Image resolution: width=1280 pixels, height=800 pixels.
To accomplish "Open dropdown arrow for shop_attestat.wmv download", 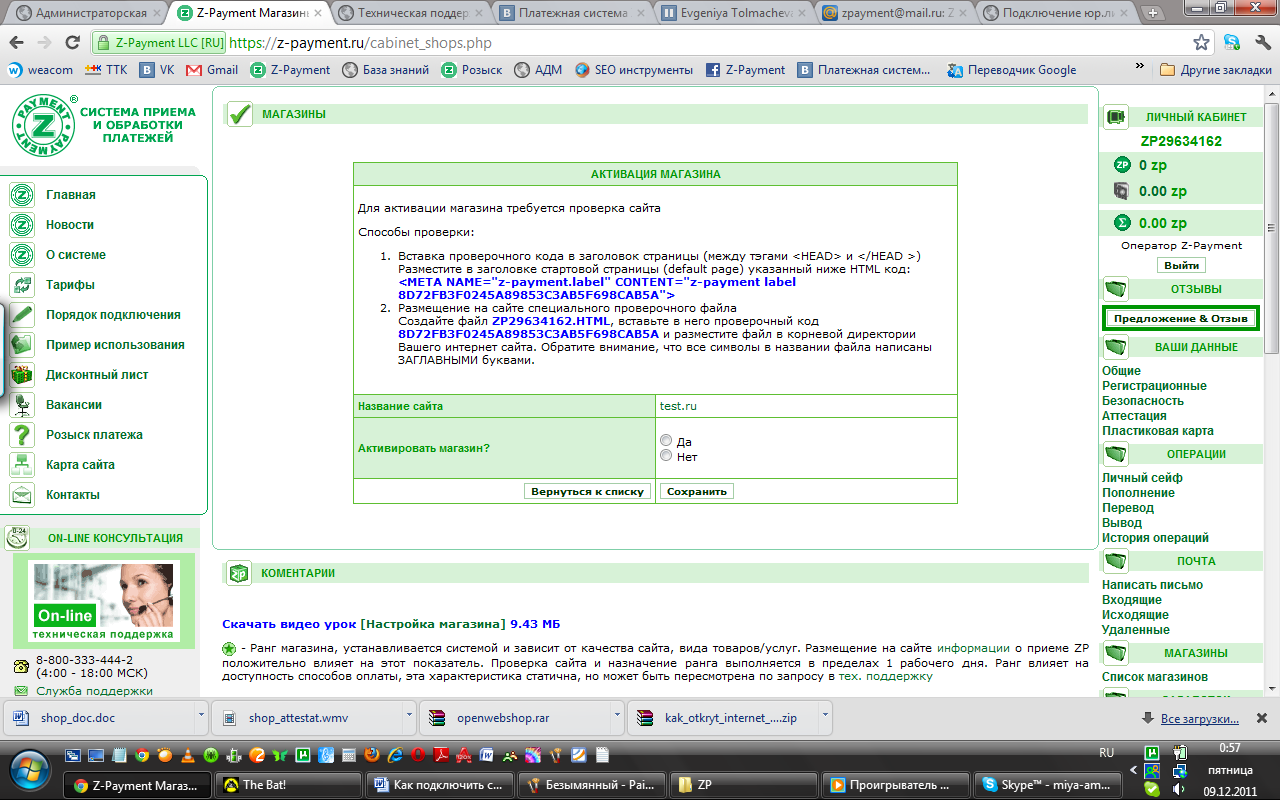I will tap(409, 717).
